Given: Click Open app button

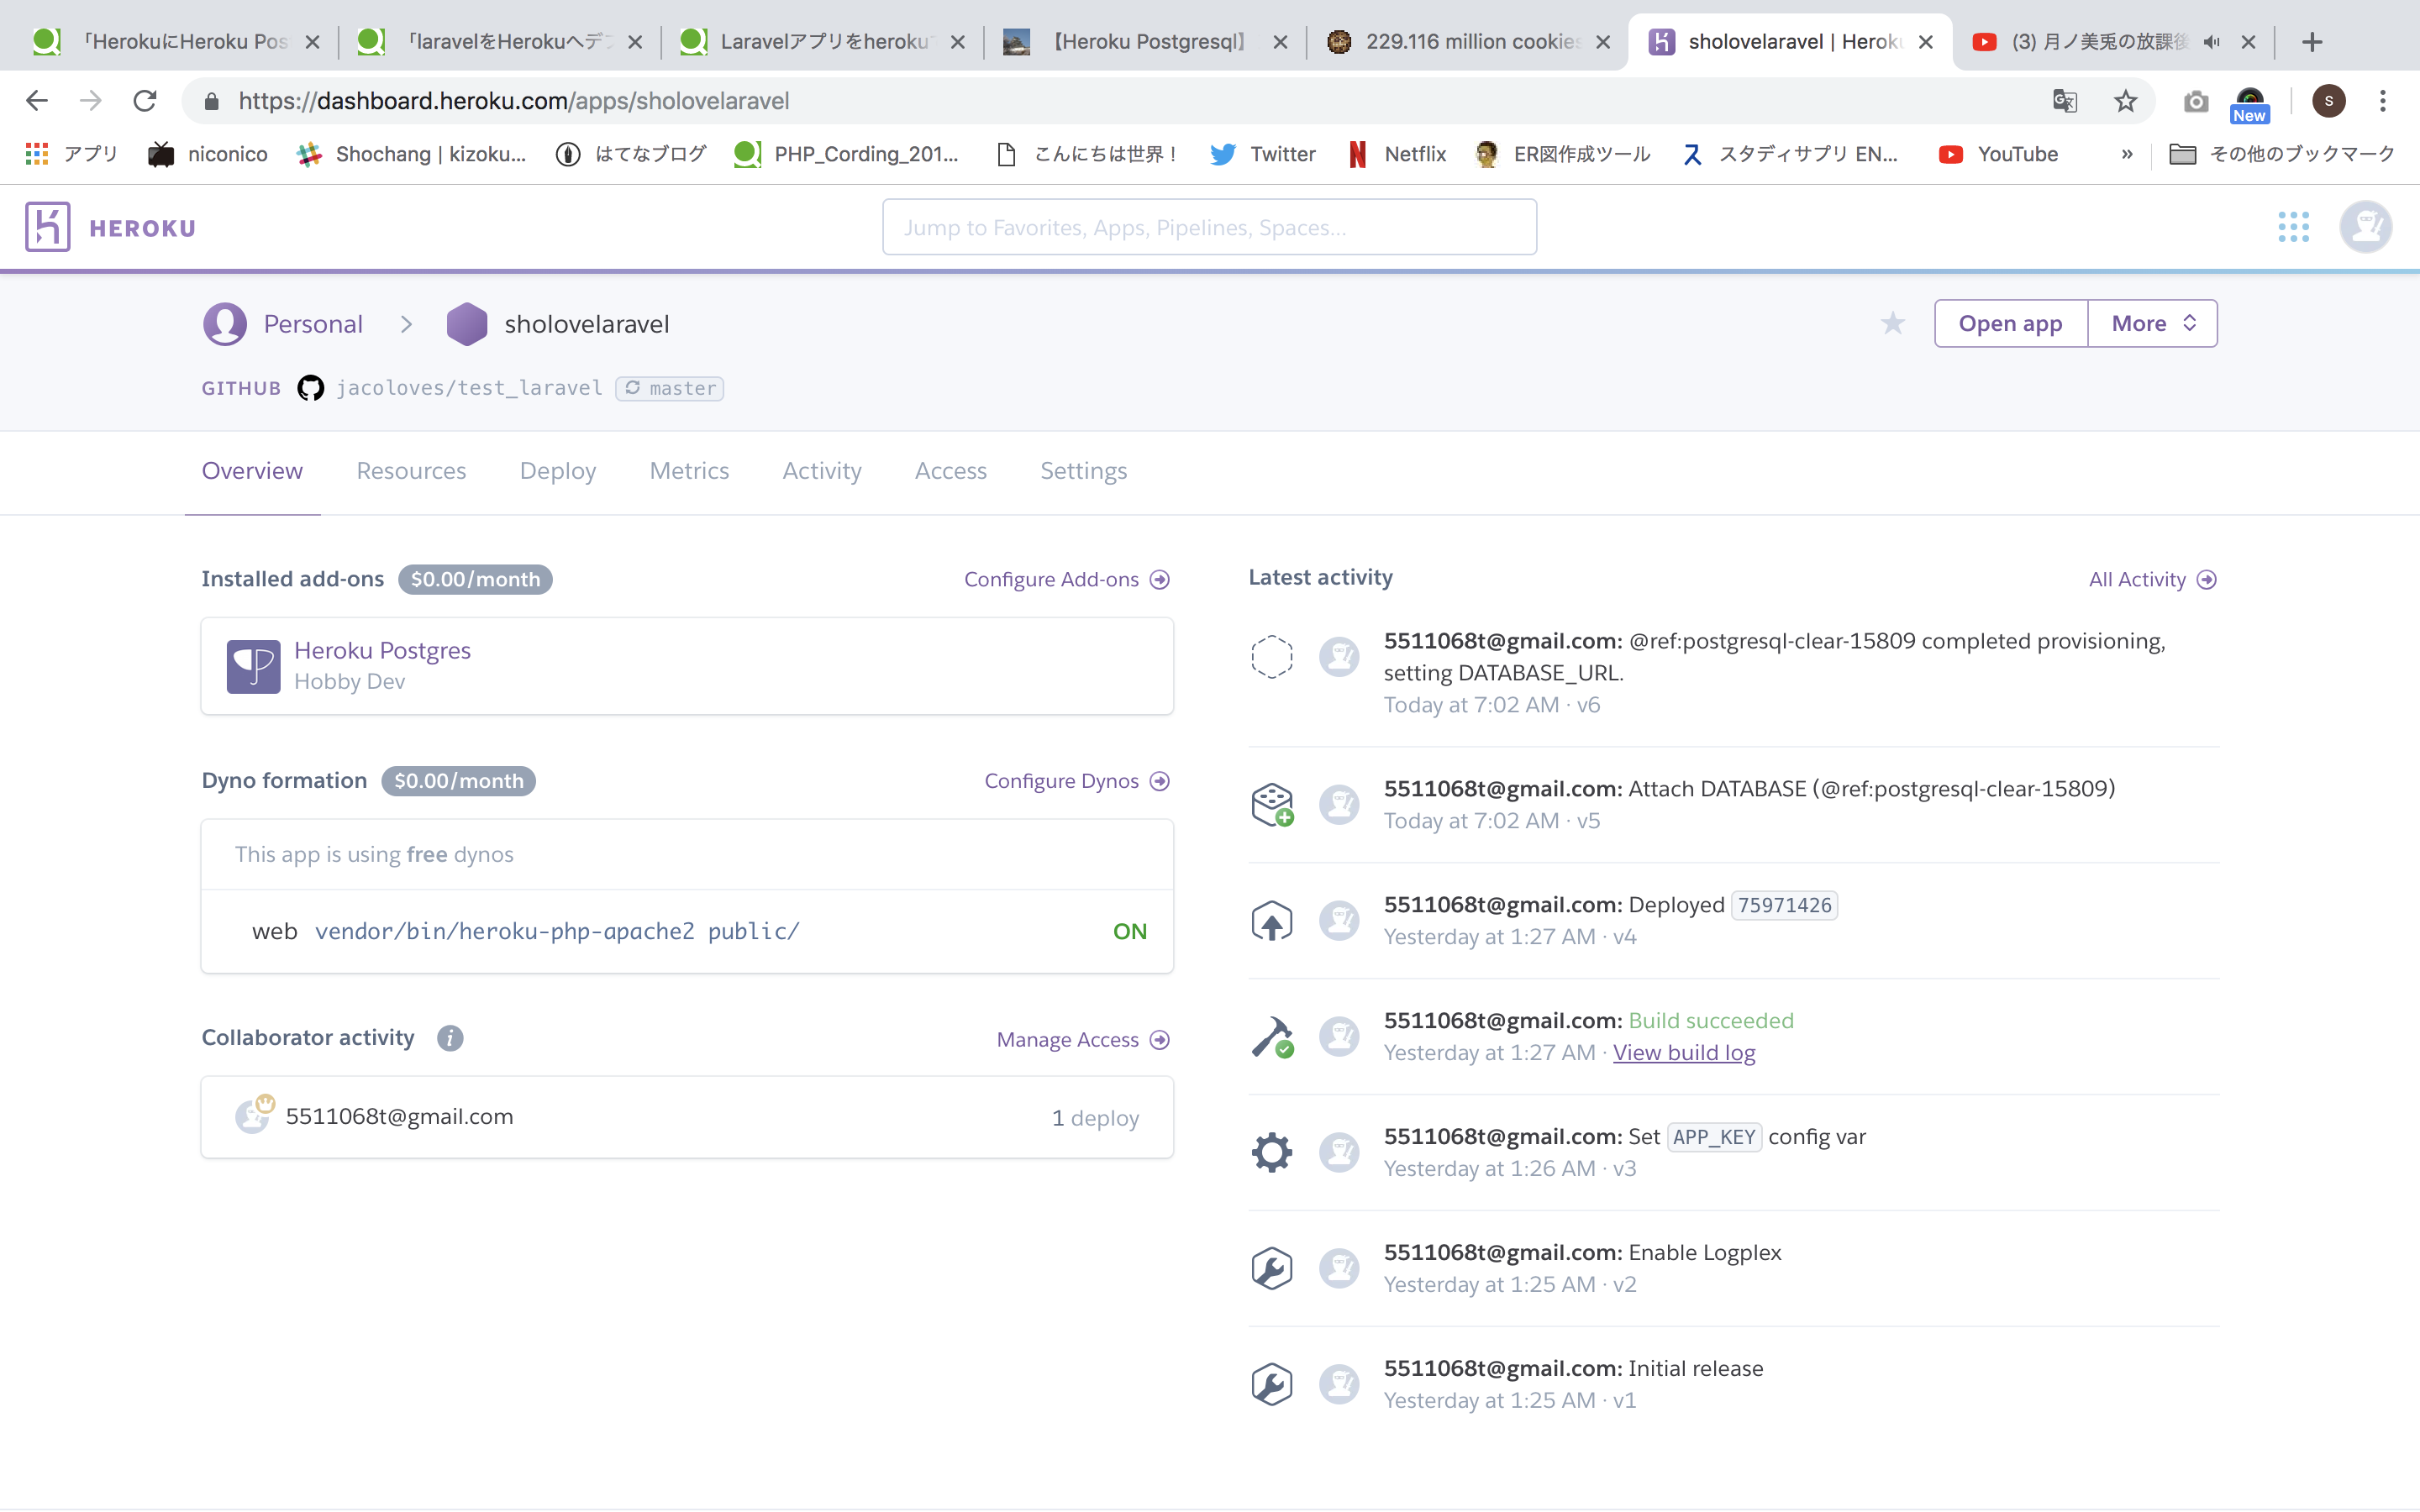Looking at the screenshot, I should (x=2009, y=323).
